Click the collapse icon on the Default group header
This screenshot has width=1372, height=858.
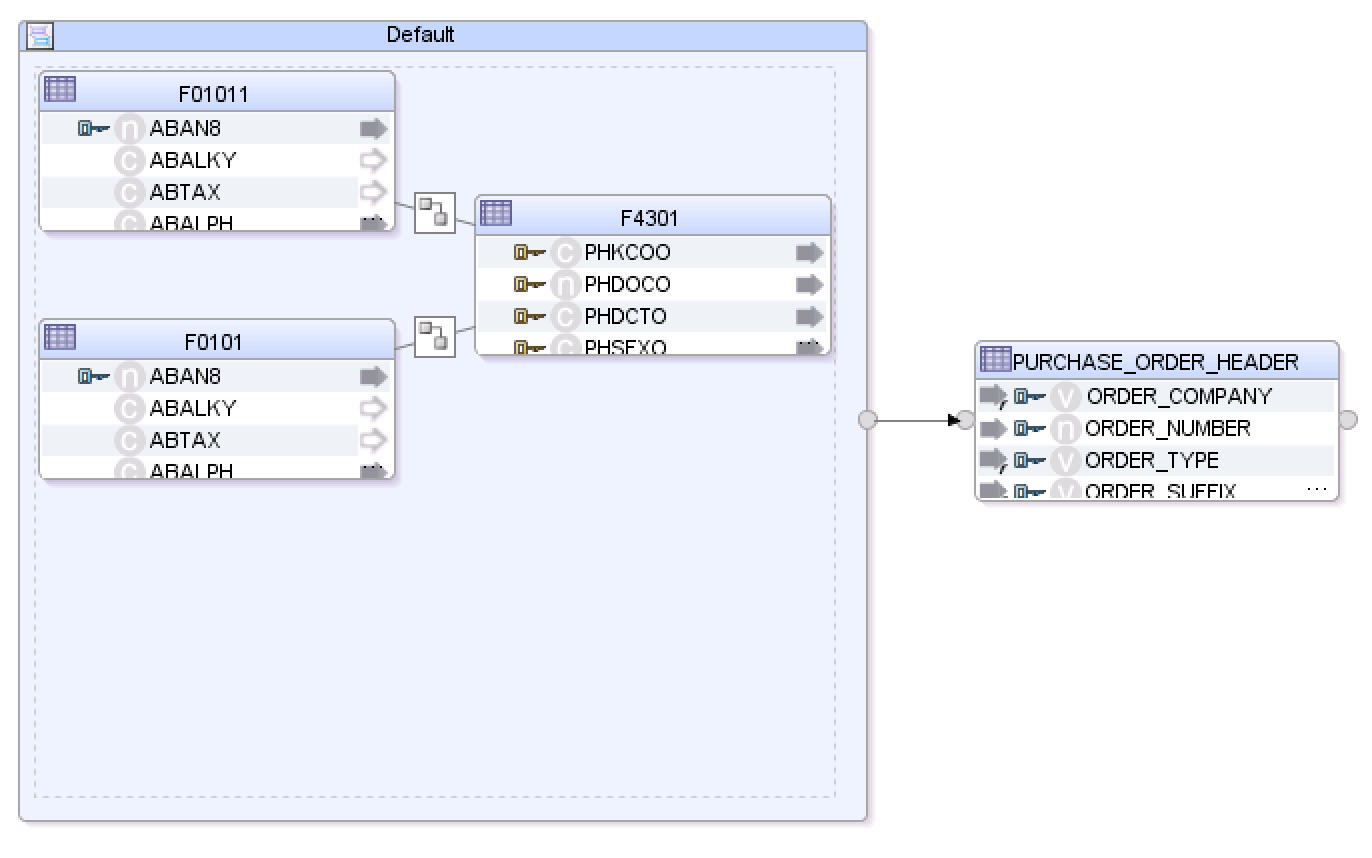coord(38,34)
